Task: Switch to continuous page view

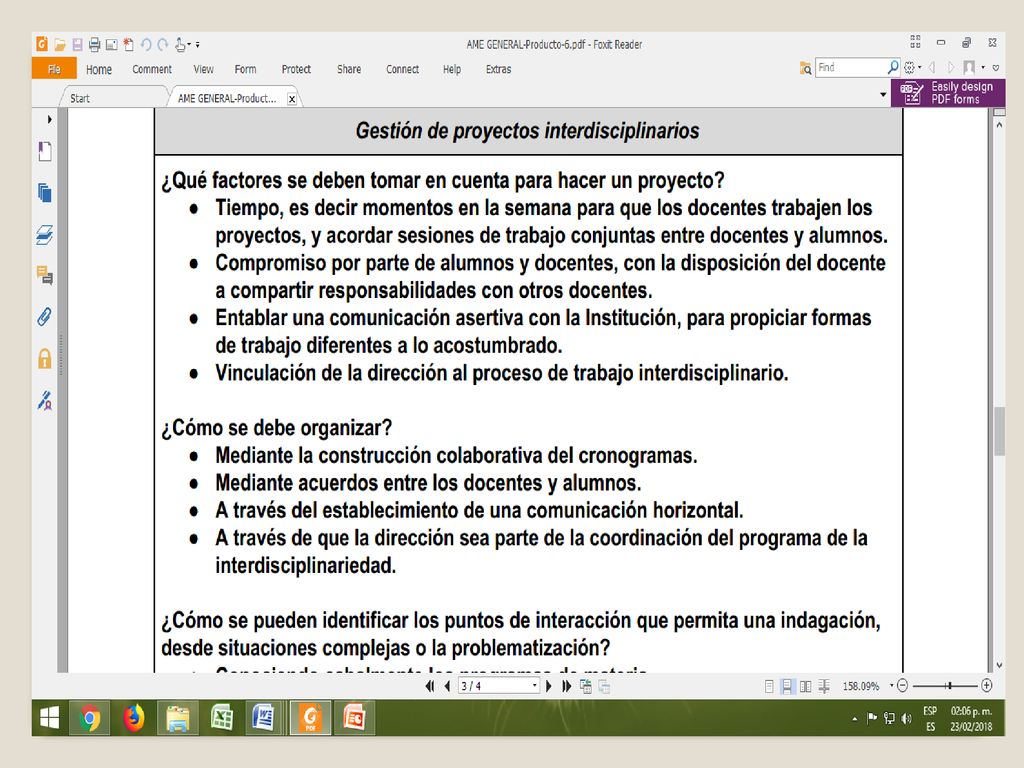Action: click(x=787, y=686)
